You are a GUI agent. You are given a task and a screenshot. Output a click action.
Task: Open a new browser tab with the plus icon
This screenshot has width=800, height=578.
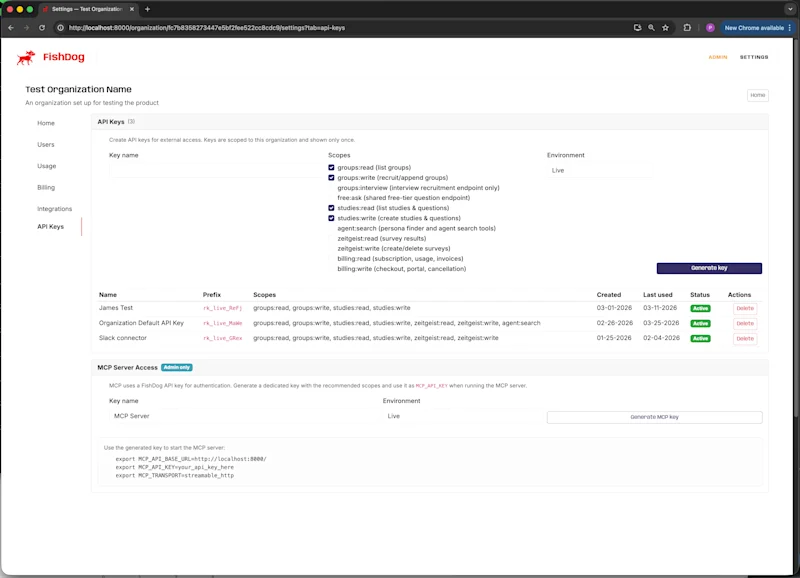click(147, 9)
